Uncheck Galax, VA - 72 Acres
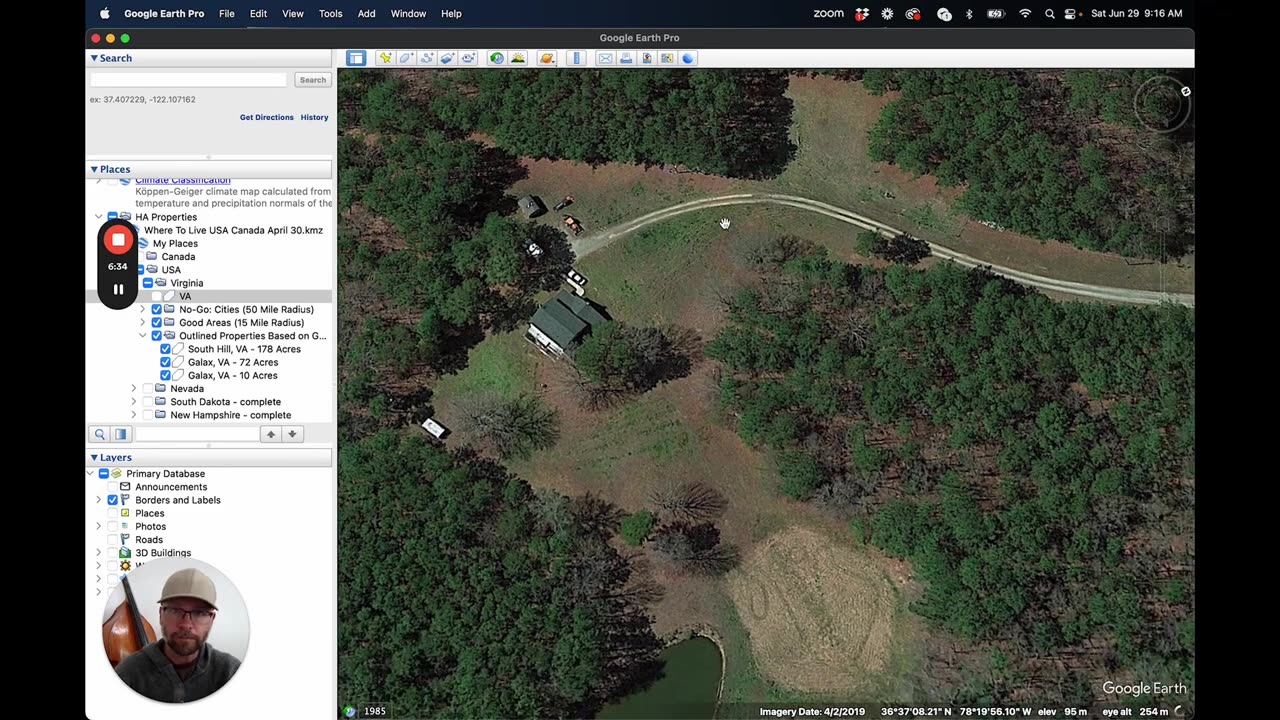The width and height of the screenshot is (1280, 720). (x=165, y=362)
